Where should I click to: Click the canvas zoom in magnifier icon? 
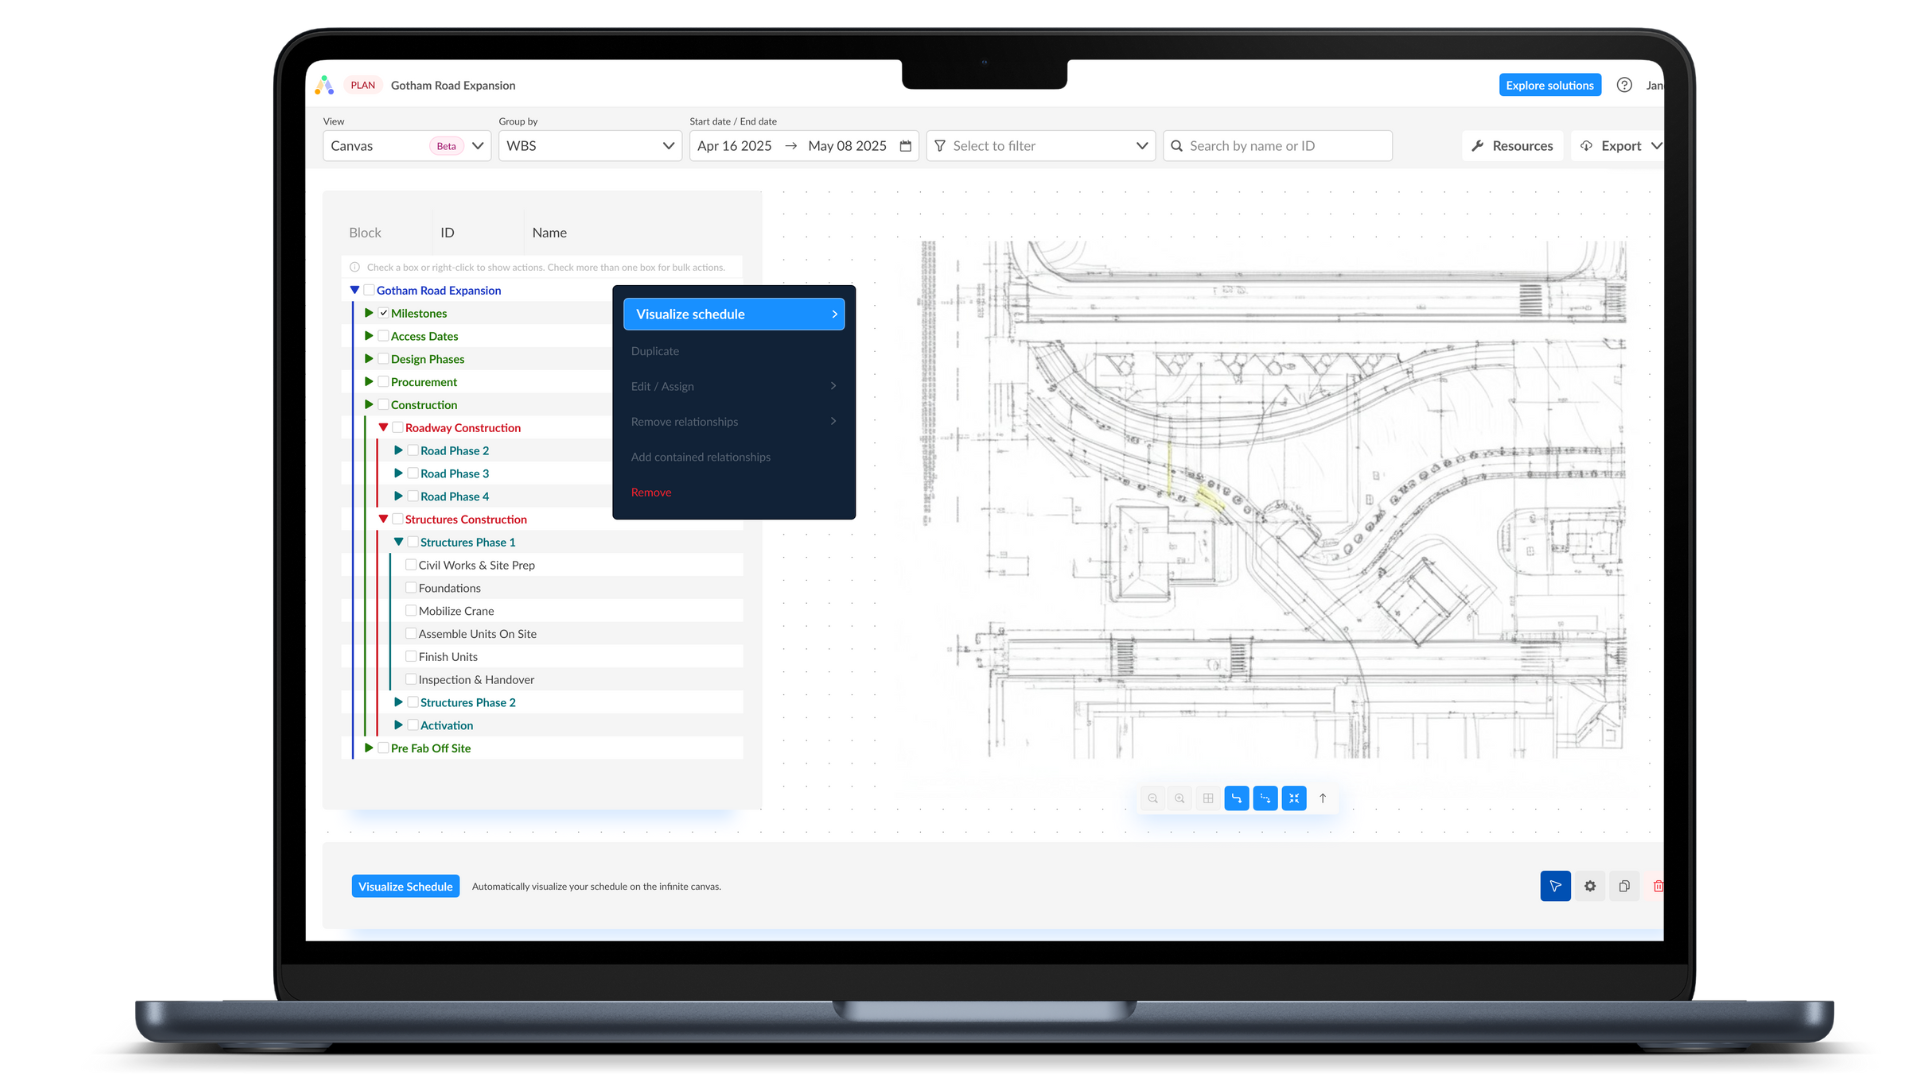click(x=1180, y=798)
